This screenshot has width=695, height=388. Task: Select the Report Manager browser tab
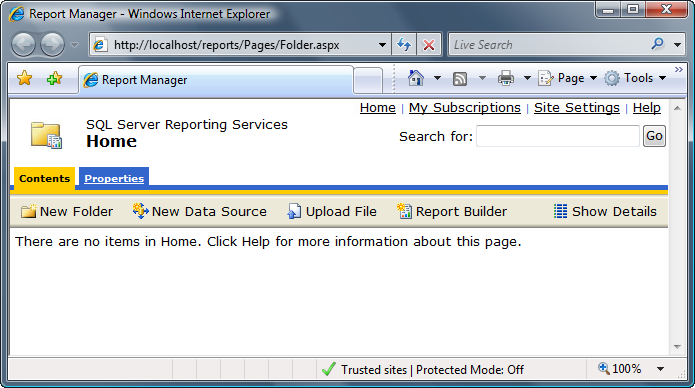coord(216,80)
